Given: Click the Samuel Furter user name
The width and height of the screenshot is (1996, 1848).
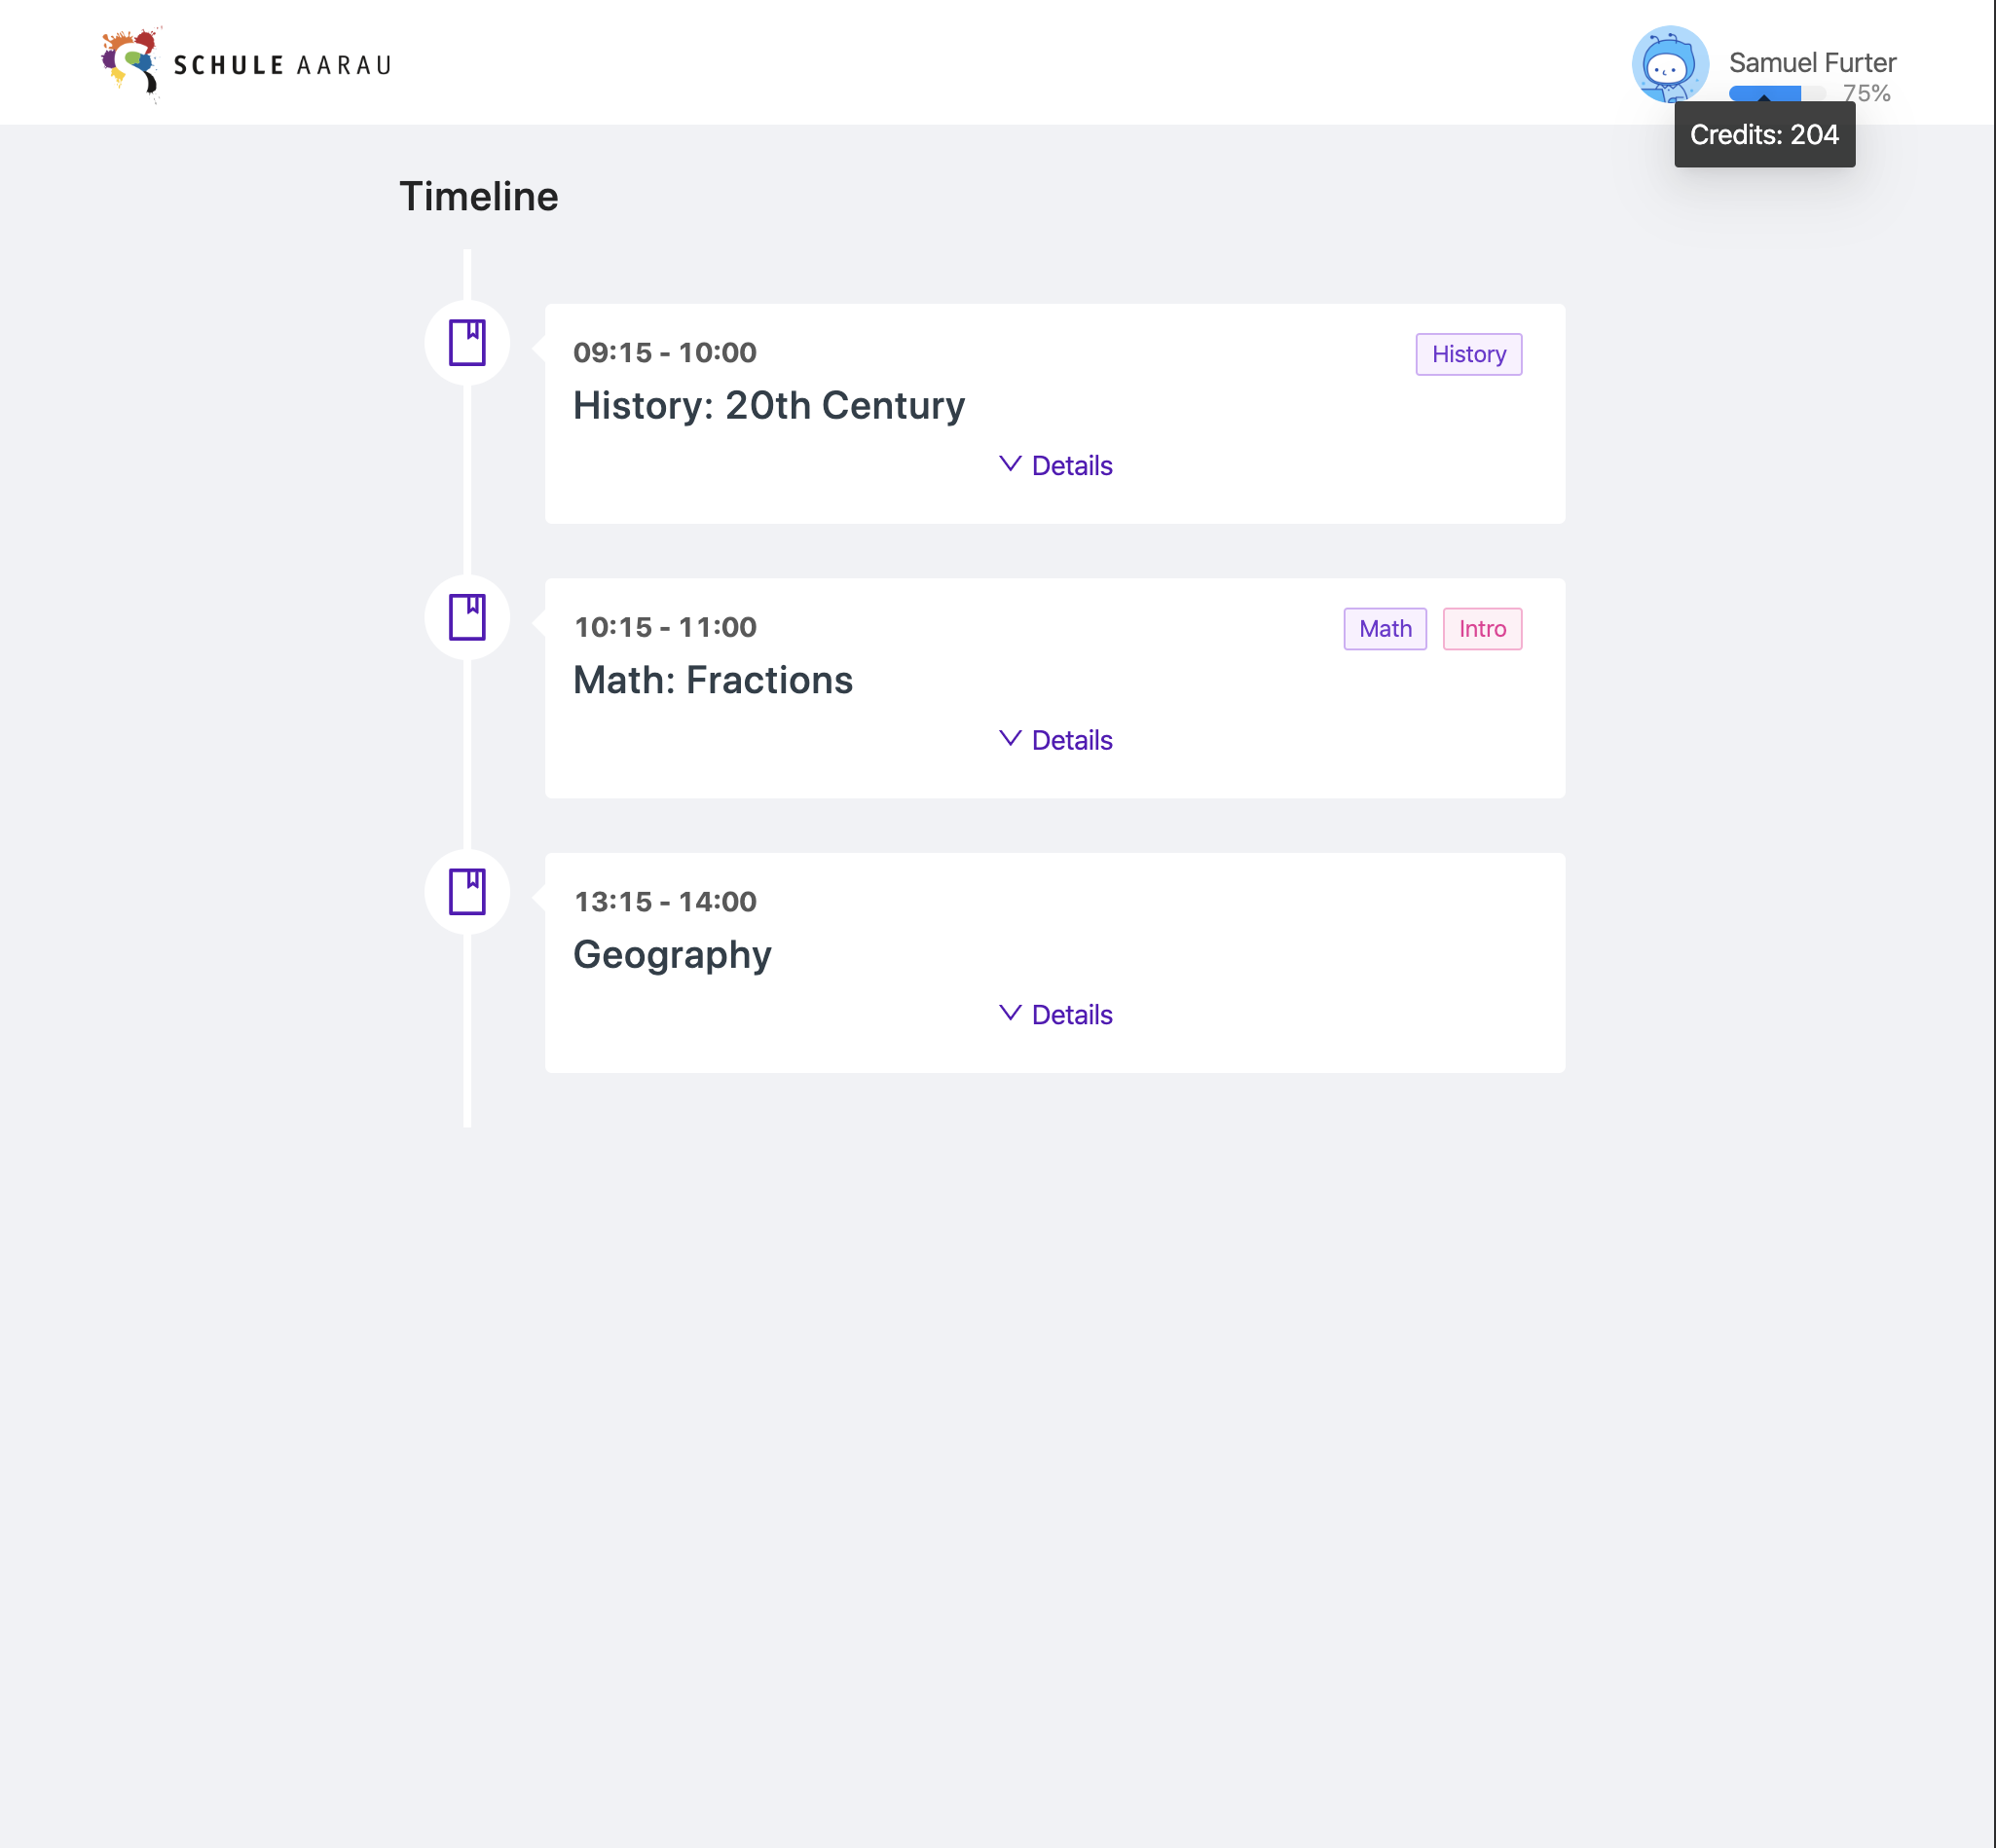Looking at the screenshot, I should tap(1811, 62).
